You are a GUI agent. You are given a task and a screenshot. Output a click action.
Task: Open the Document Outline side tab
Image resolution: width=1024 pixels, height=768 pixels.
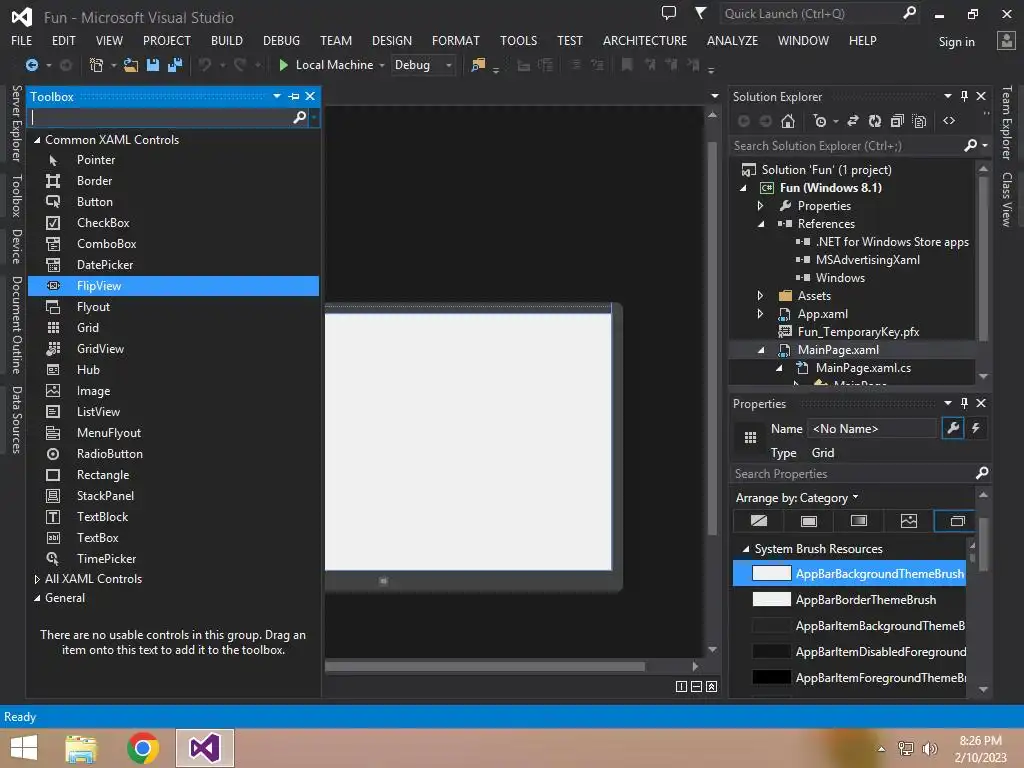[16, 325]
